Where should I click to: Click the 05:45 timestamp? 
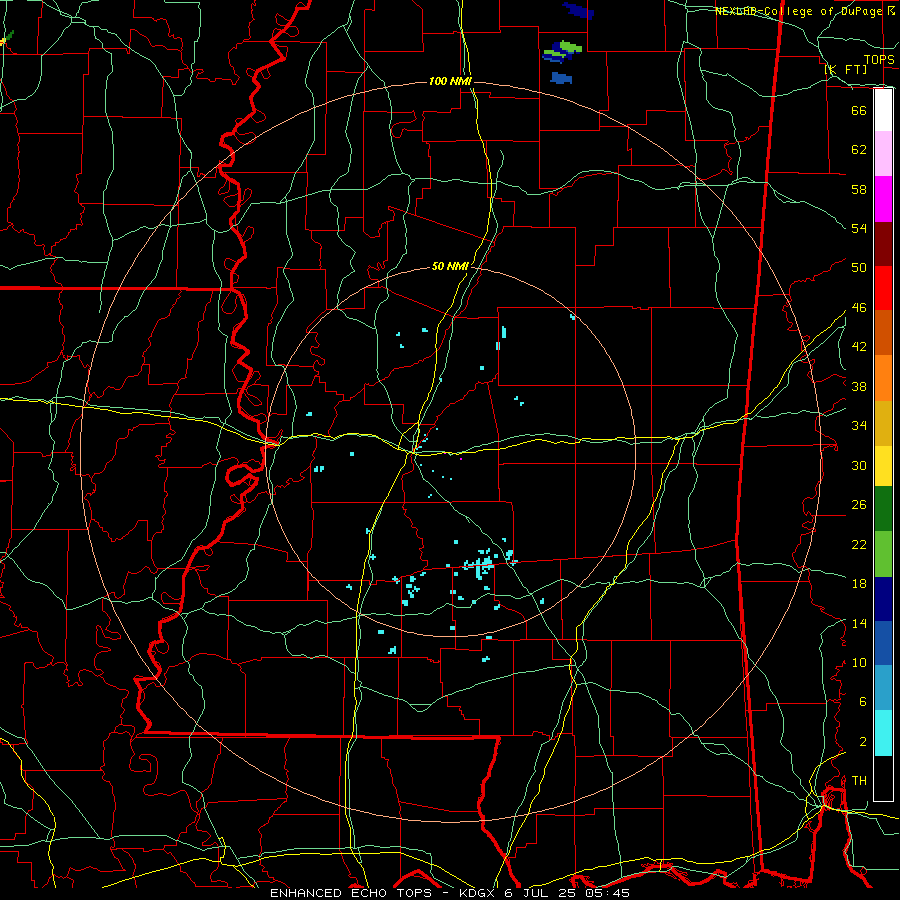coord(608,893)
